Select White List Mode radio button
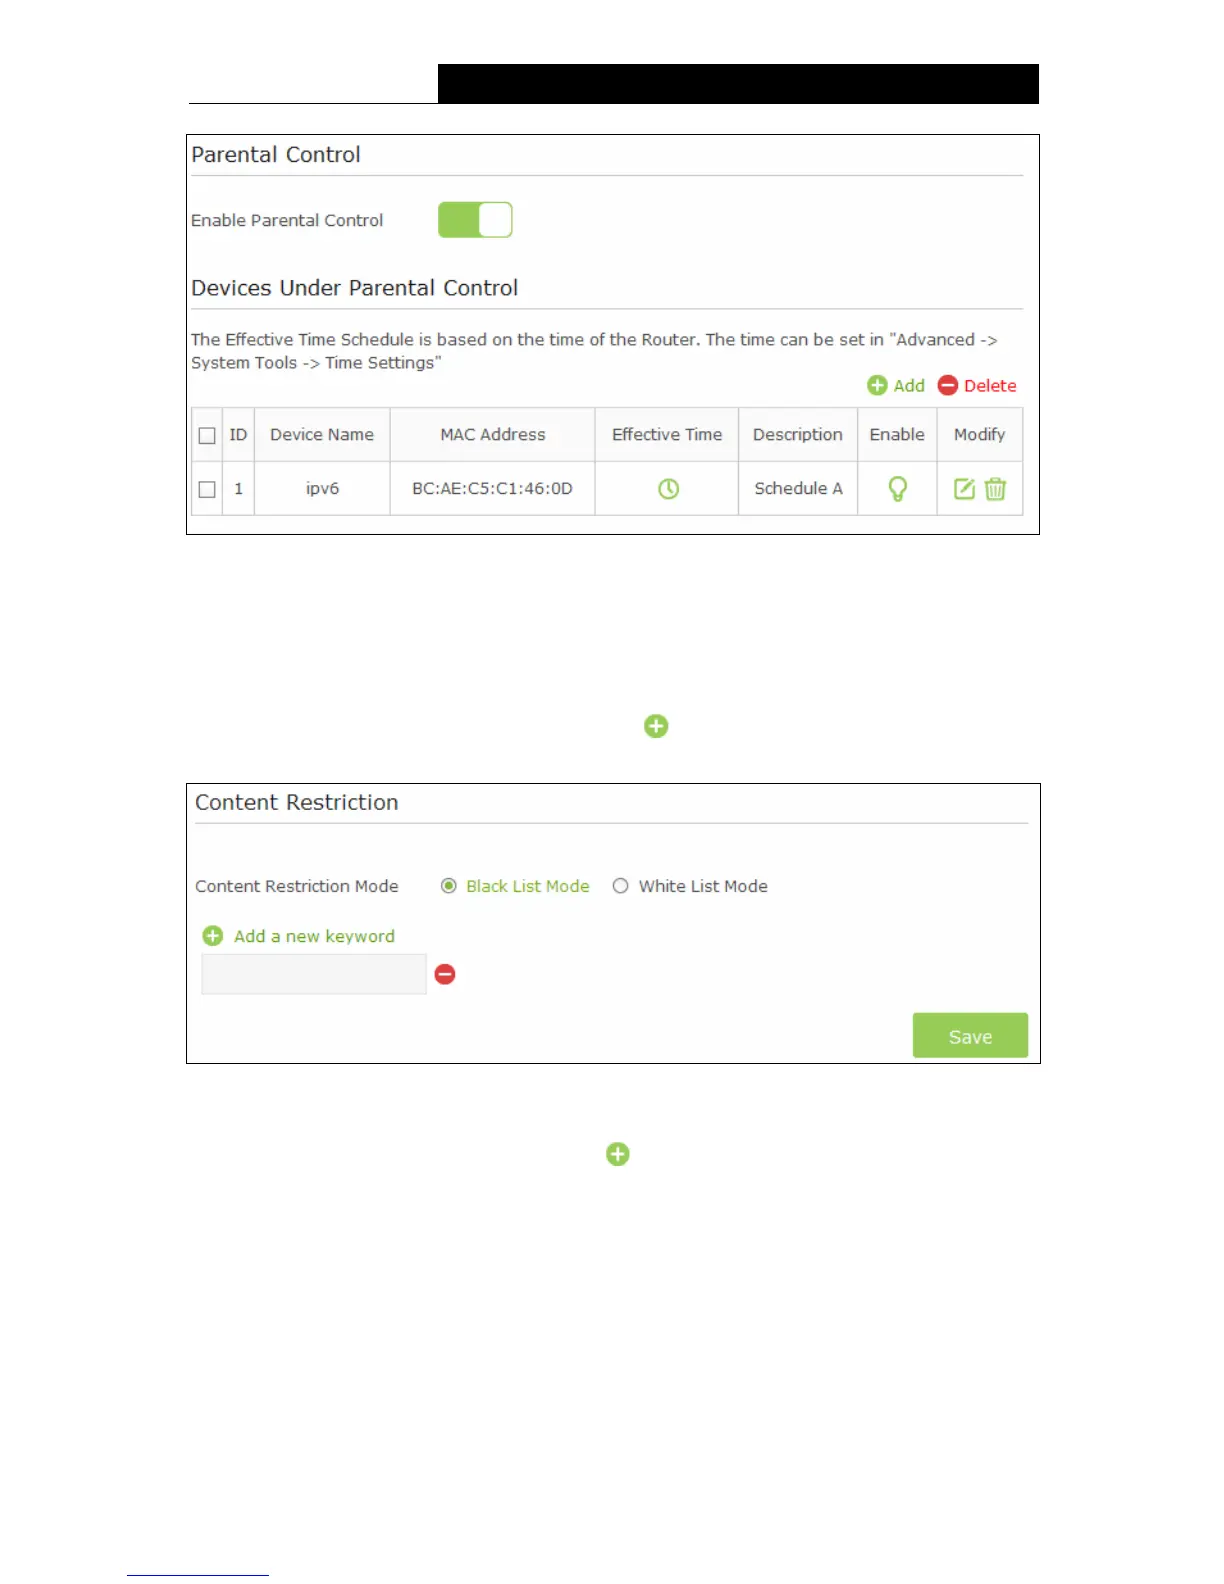Screen dimensions: 1224x1584 coord(621,886)
